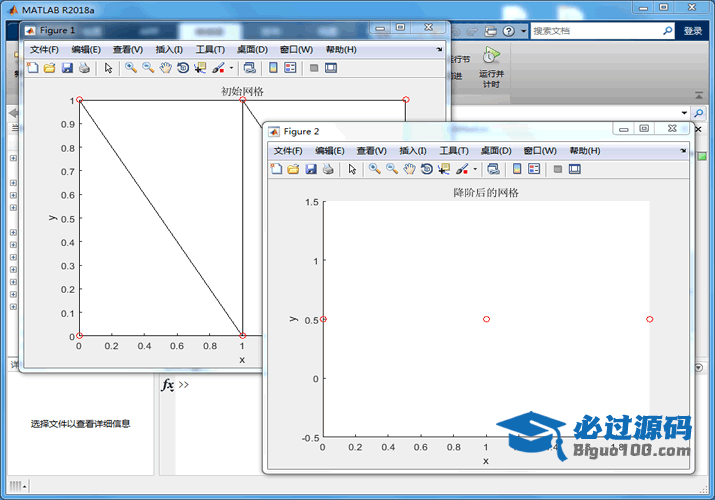Viewport: 715px width, 500px height.
Task: Click New Figure icon in Figure 1 toolbar
Action: pyautogui.click(x=32, y=68)
